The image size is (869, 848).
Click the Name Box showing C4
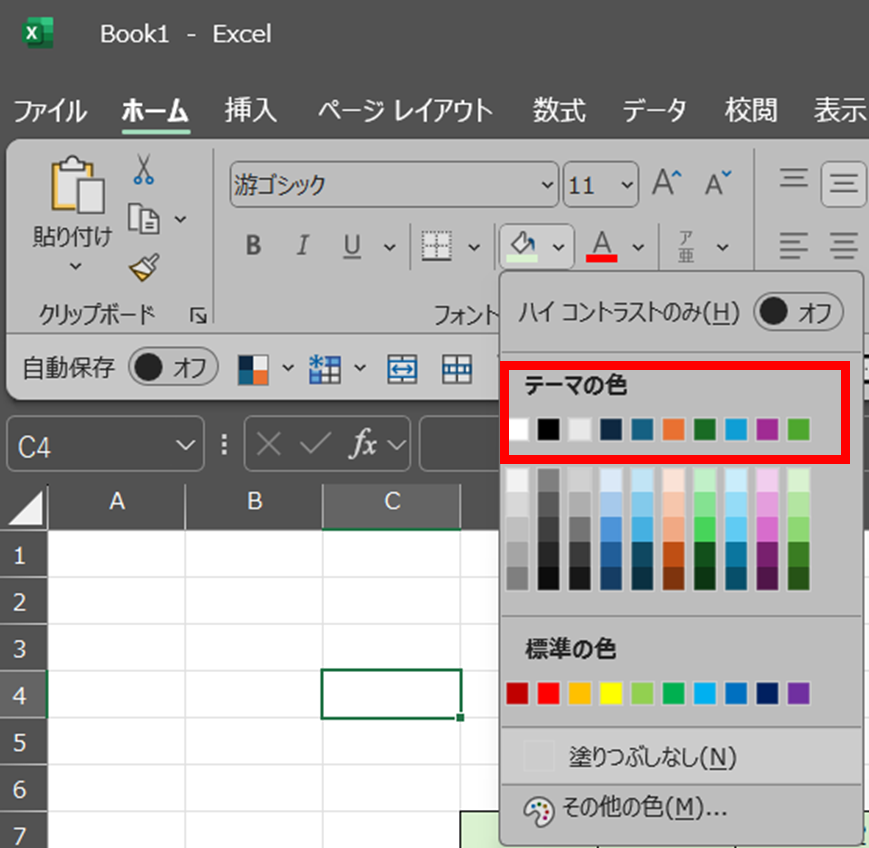coord(90,445)
